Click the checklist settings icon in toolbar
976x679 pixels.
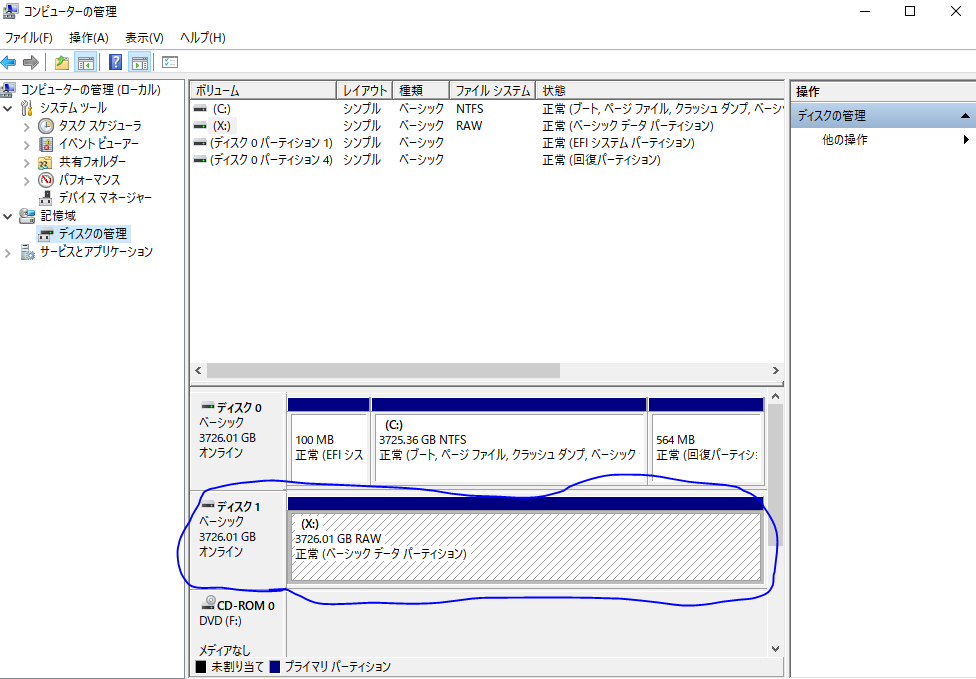(169, 63)
